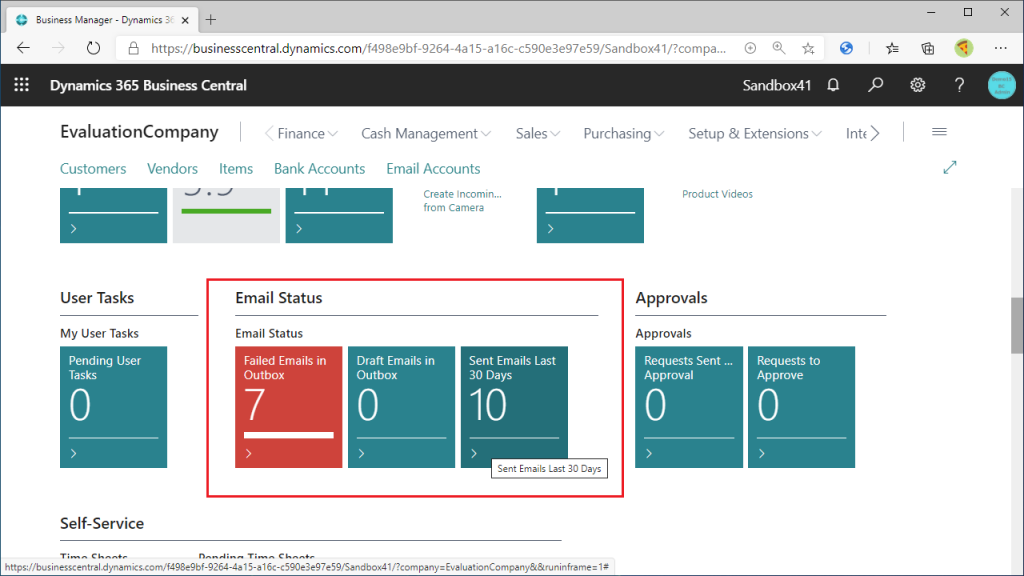
Task: Open the favorites list icon
Action: (892, 48)
